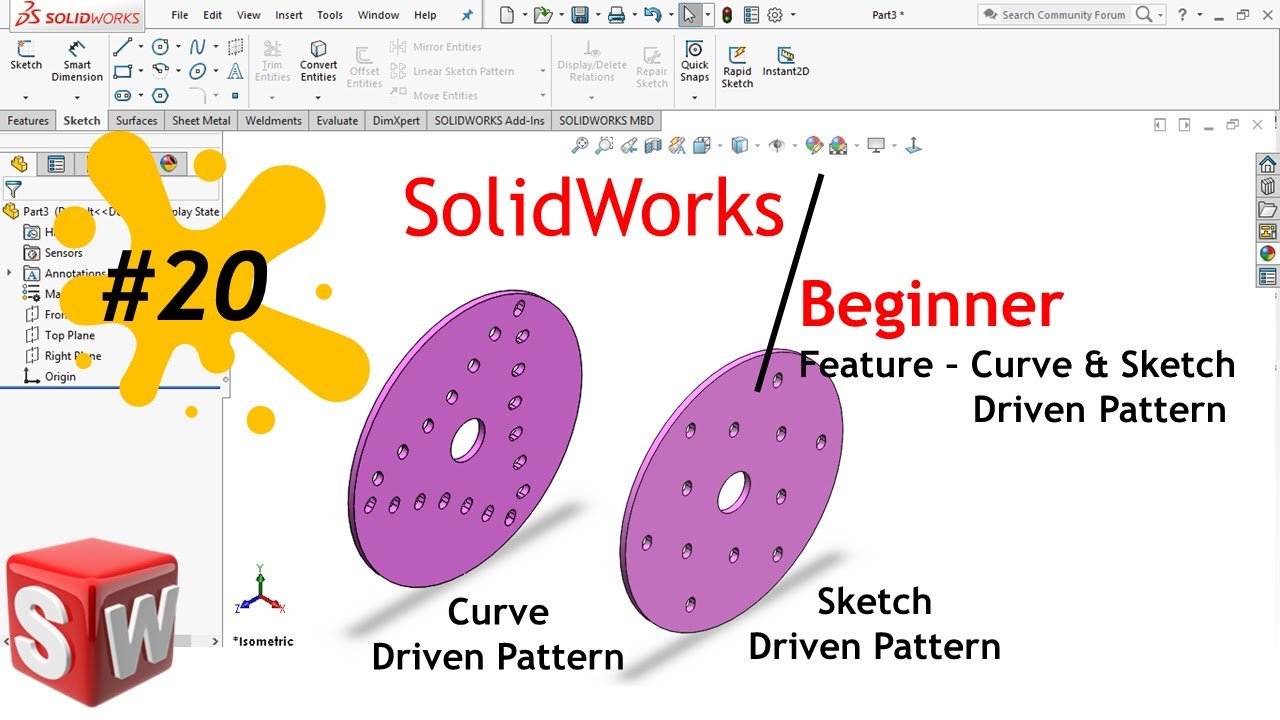Click the feature tree filter funnel

coord(13,188)
